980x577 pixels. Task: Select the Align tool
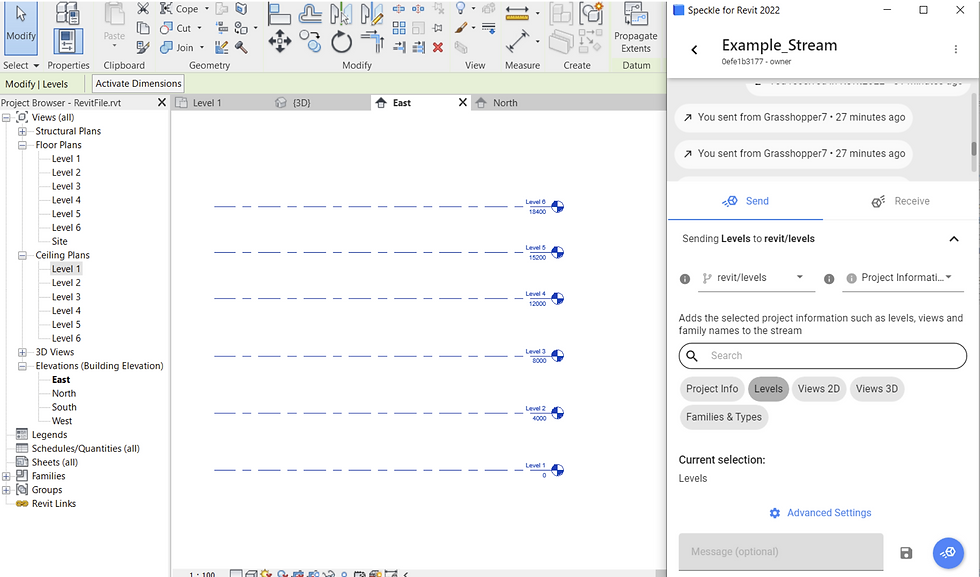(x=279, y=13)
